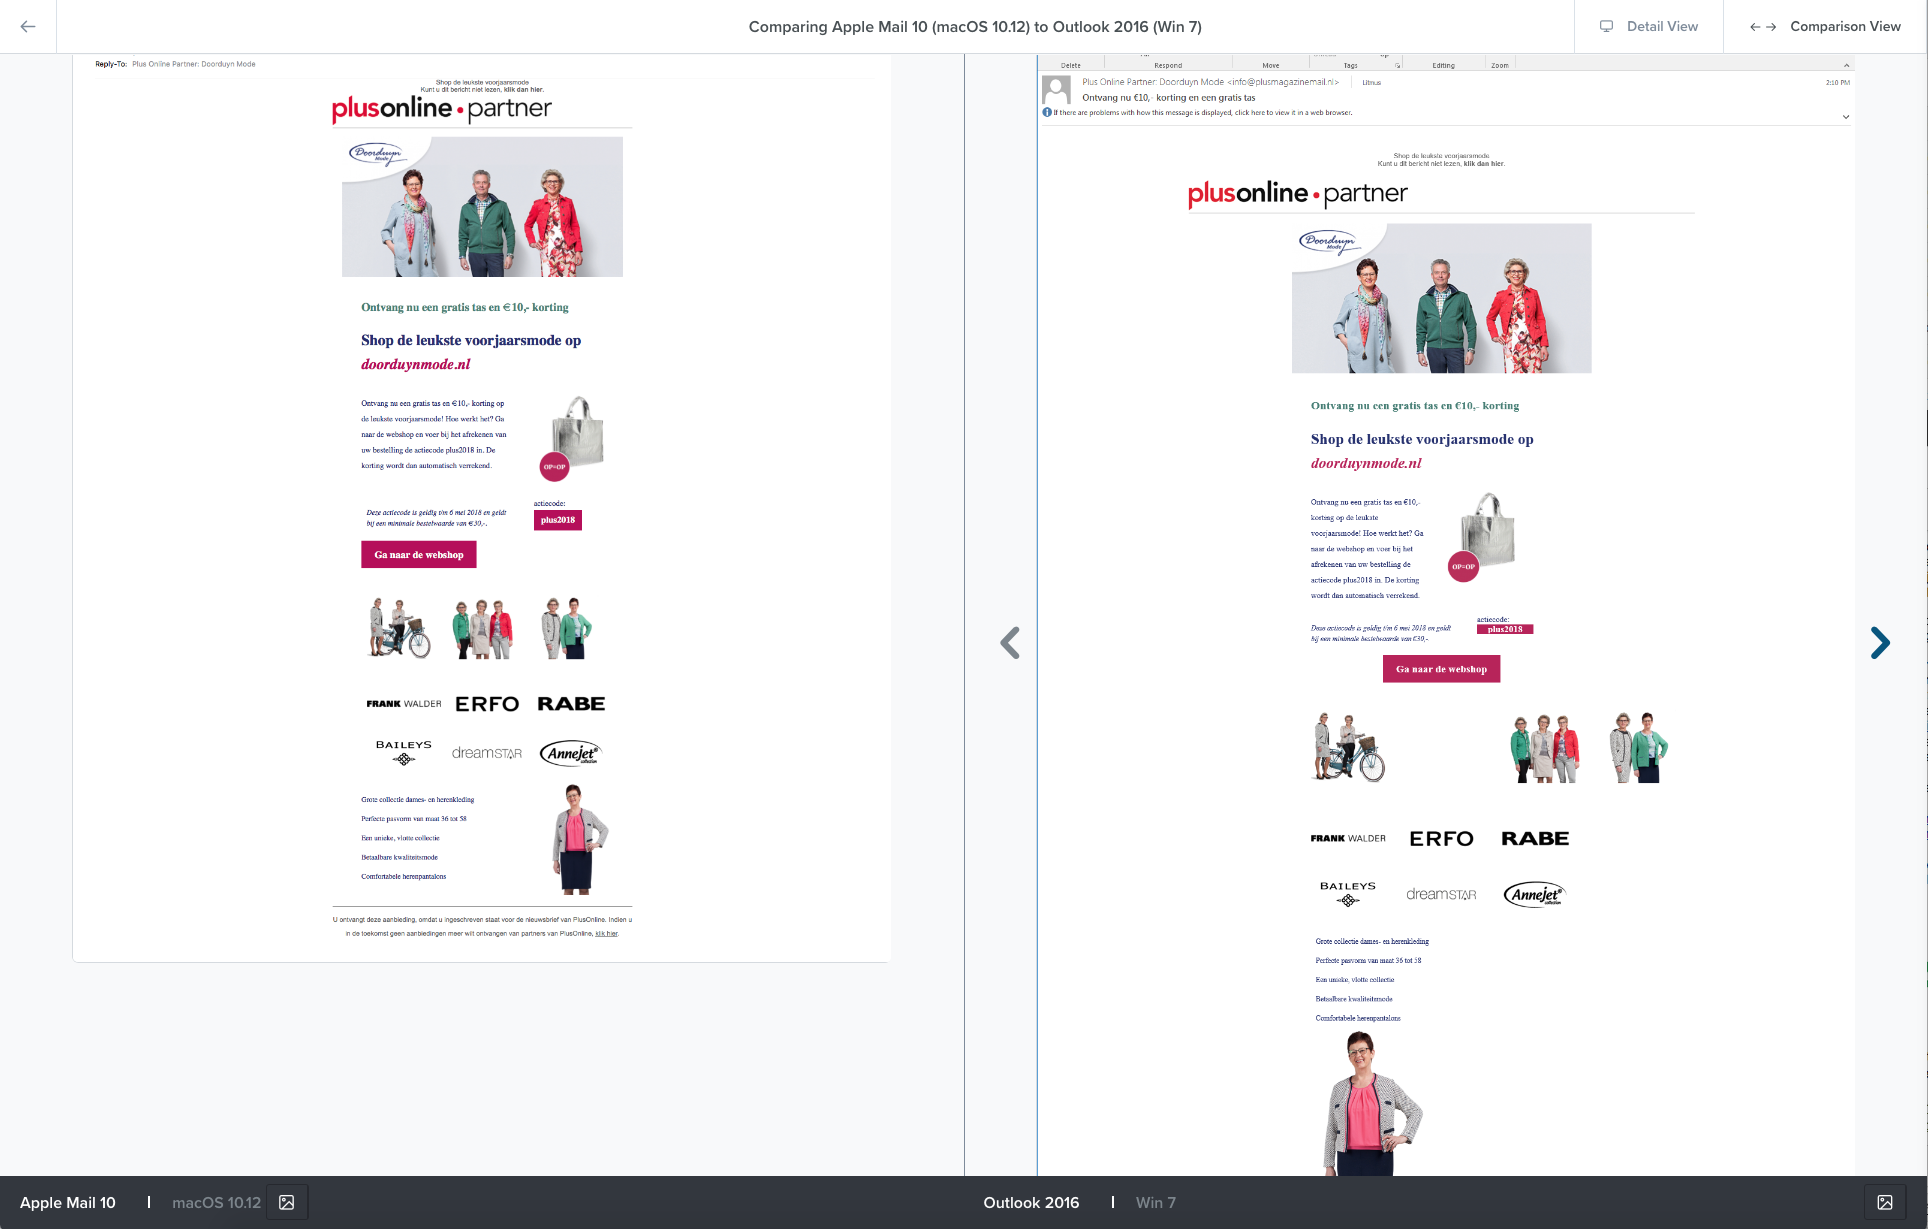Click bicycle models image in Apple Mail preview
Viewport: 1928px width, 1229px height.
click(400, 628)
